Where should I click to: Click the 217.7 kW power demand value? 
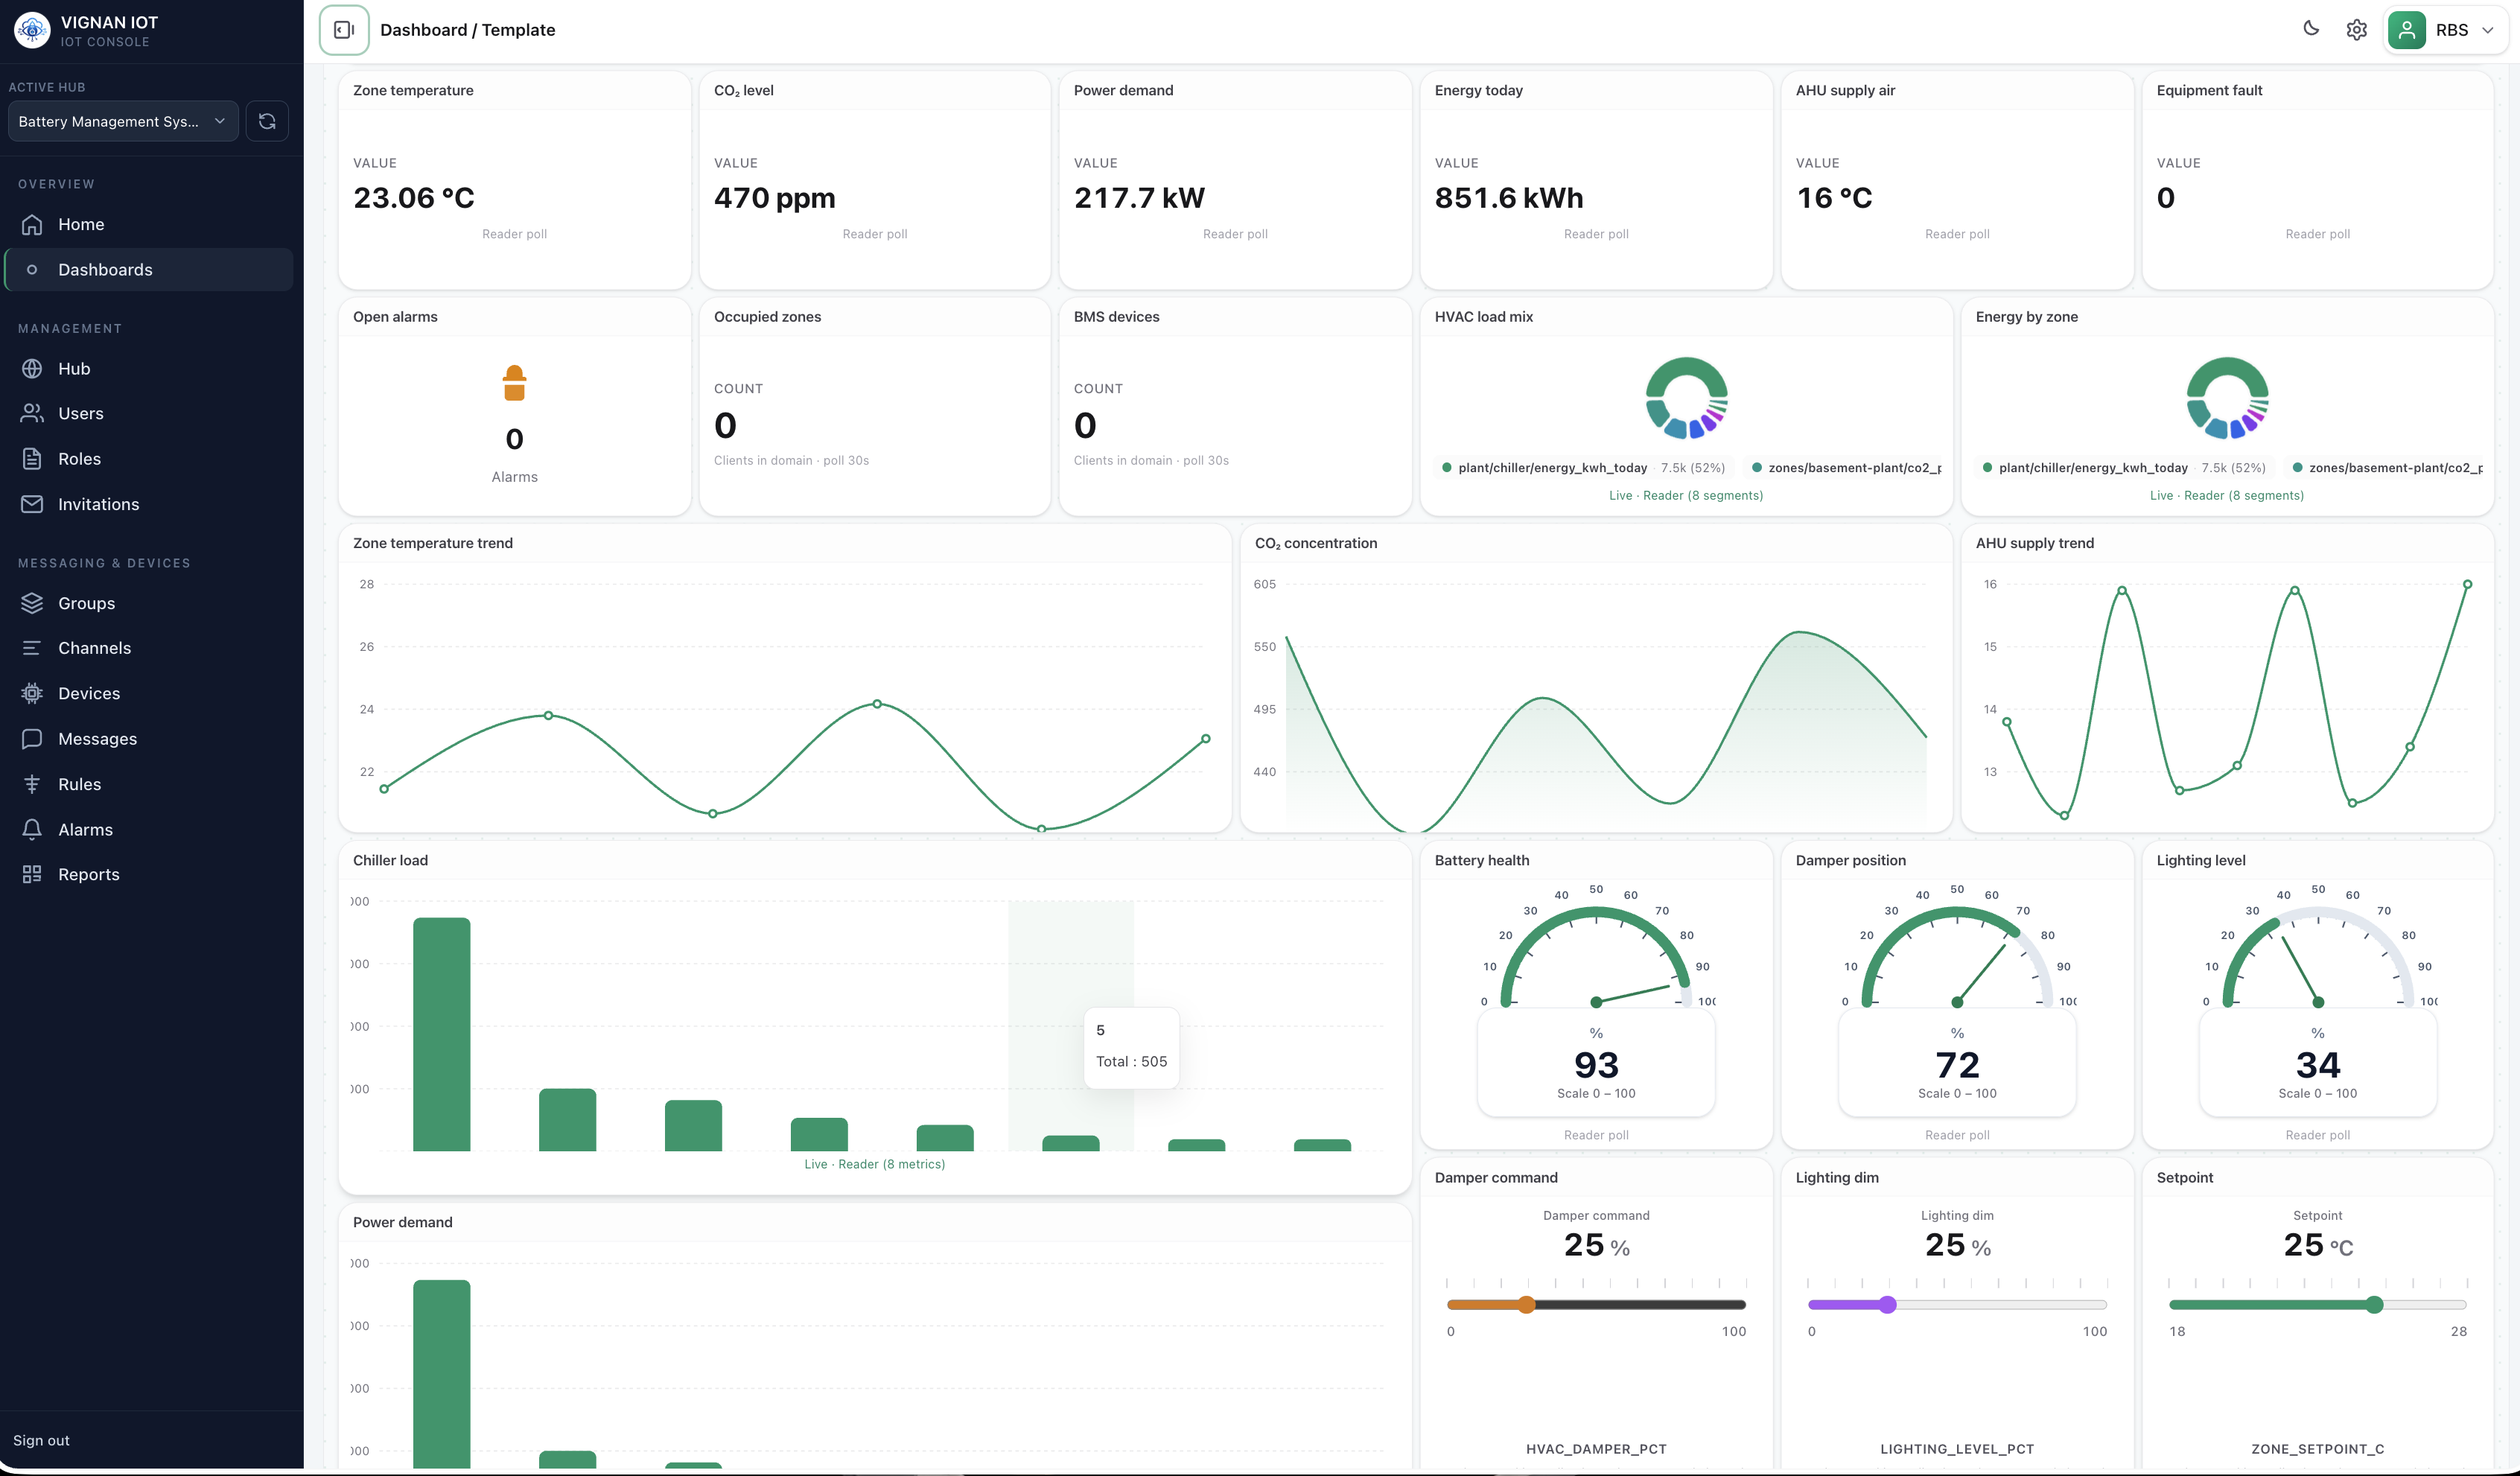(x=1139, y=198)
